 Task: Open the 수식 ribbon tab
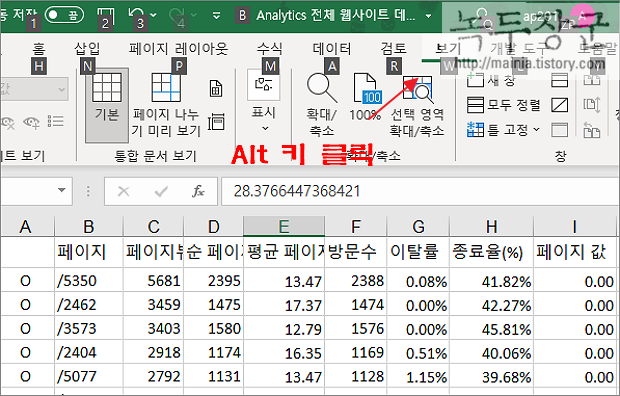269,49
